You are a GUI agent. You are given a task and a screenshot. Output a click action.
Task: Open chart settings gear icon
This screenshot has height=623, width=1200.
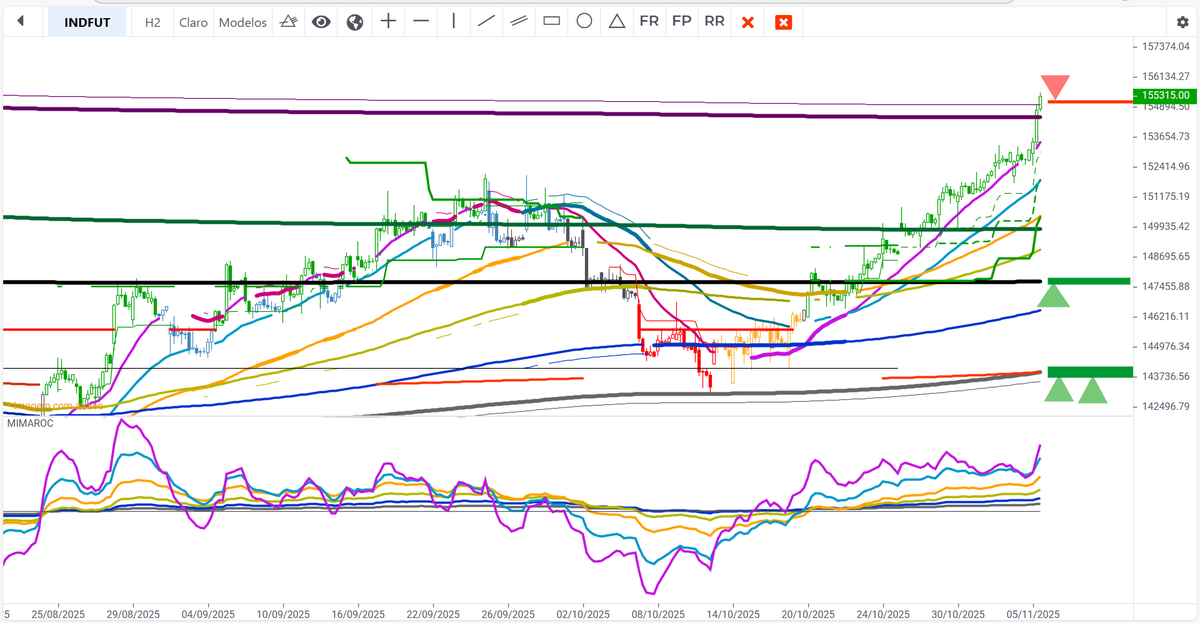[x=1183, y=22]
